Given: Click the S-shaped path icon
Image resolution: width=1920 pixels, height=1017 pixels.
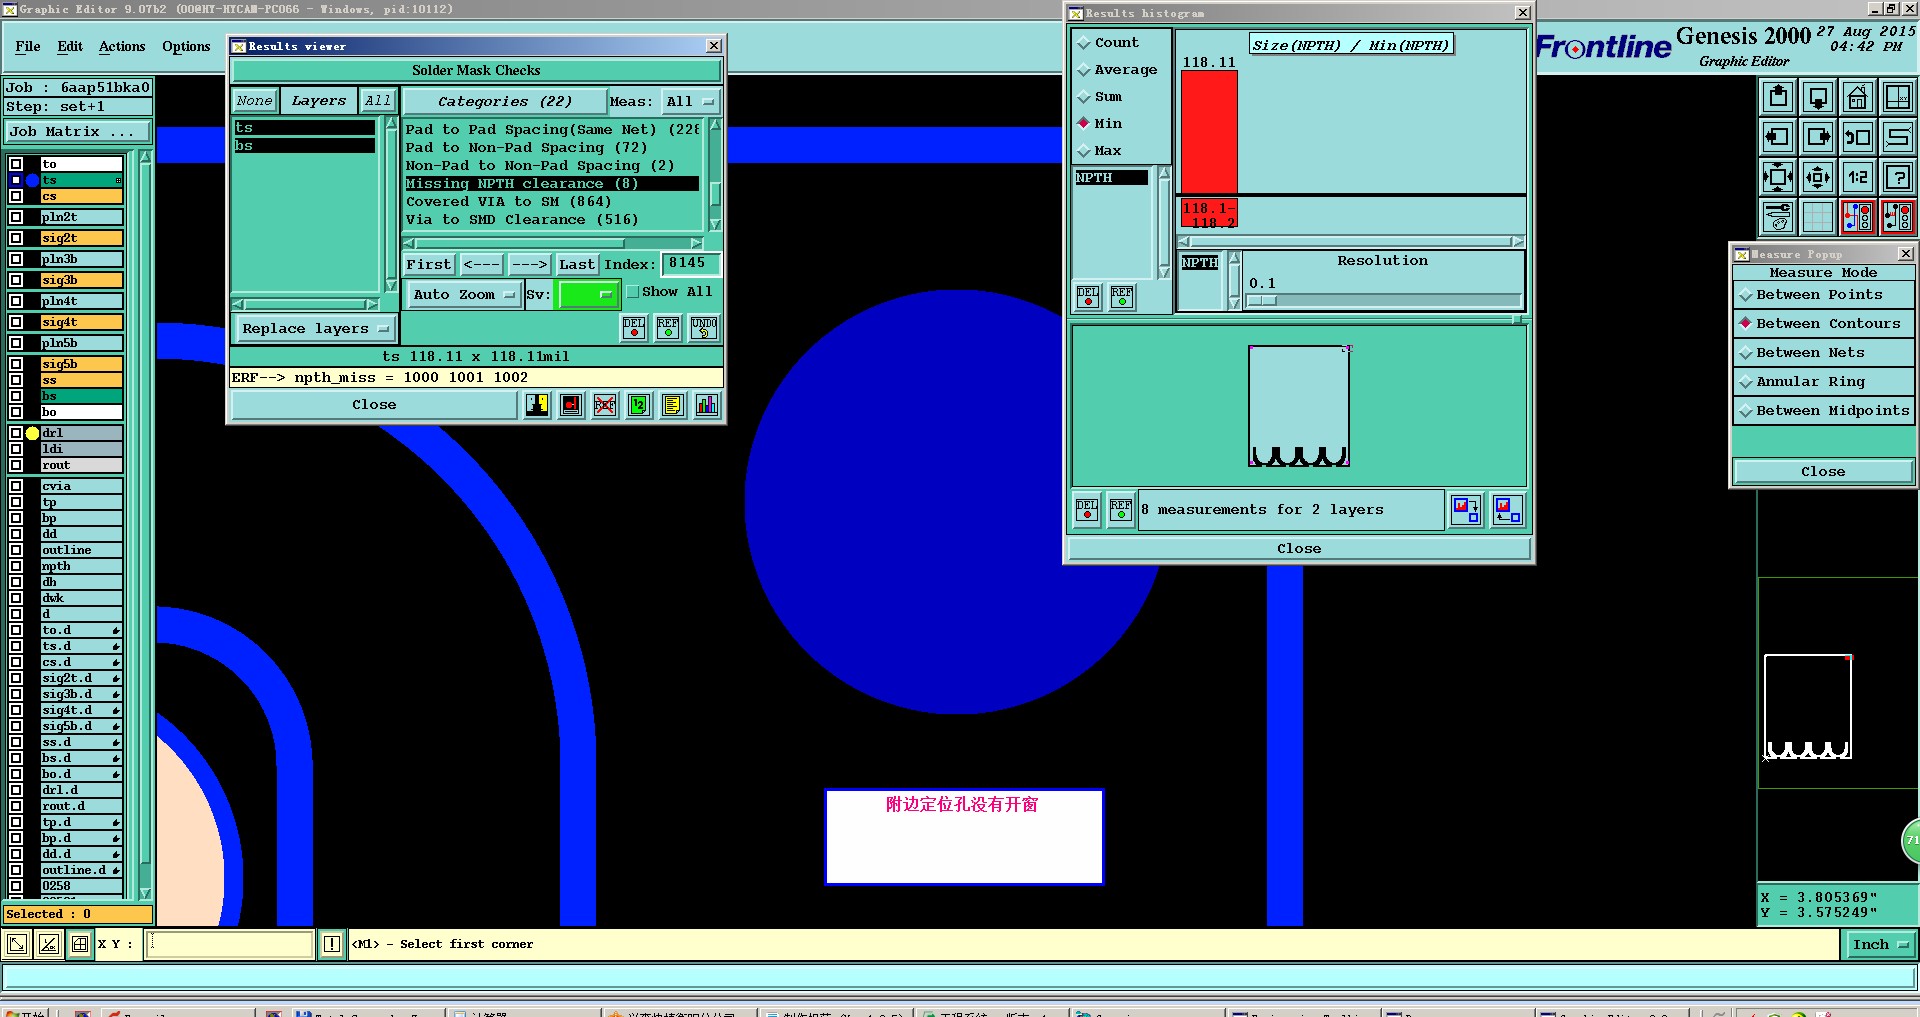Looking at the screenshot, I should click(1897, 137).
